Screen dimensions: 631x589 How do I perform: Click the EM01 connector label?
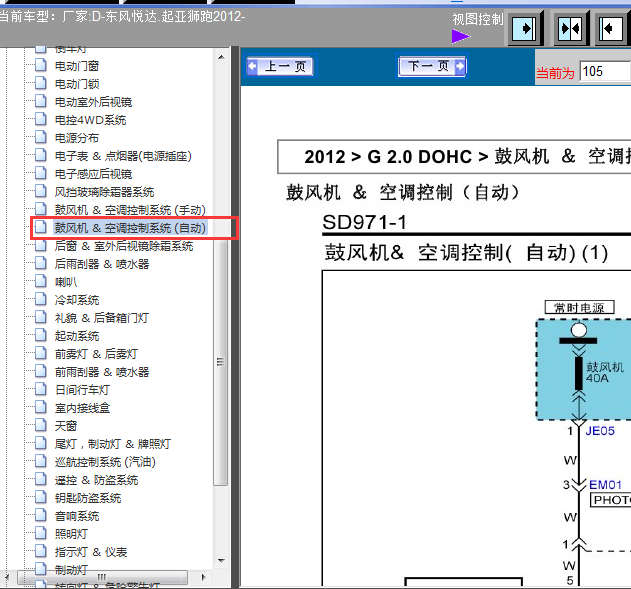(606, 485)
